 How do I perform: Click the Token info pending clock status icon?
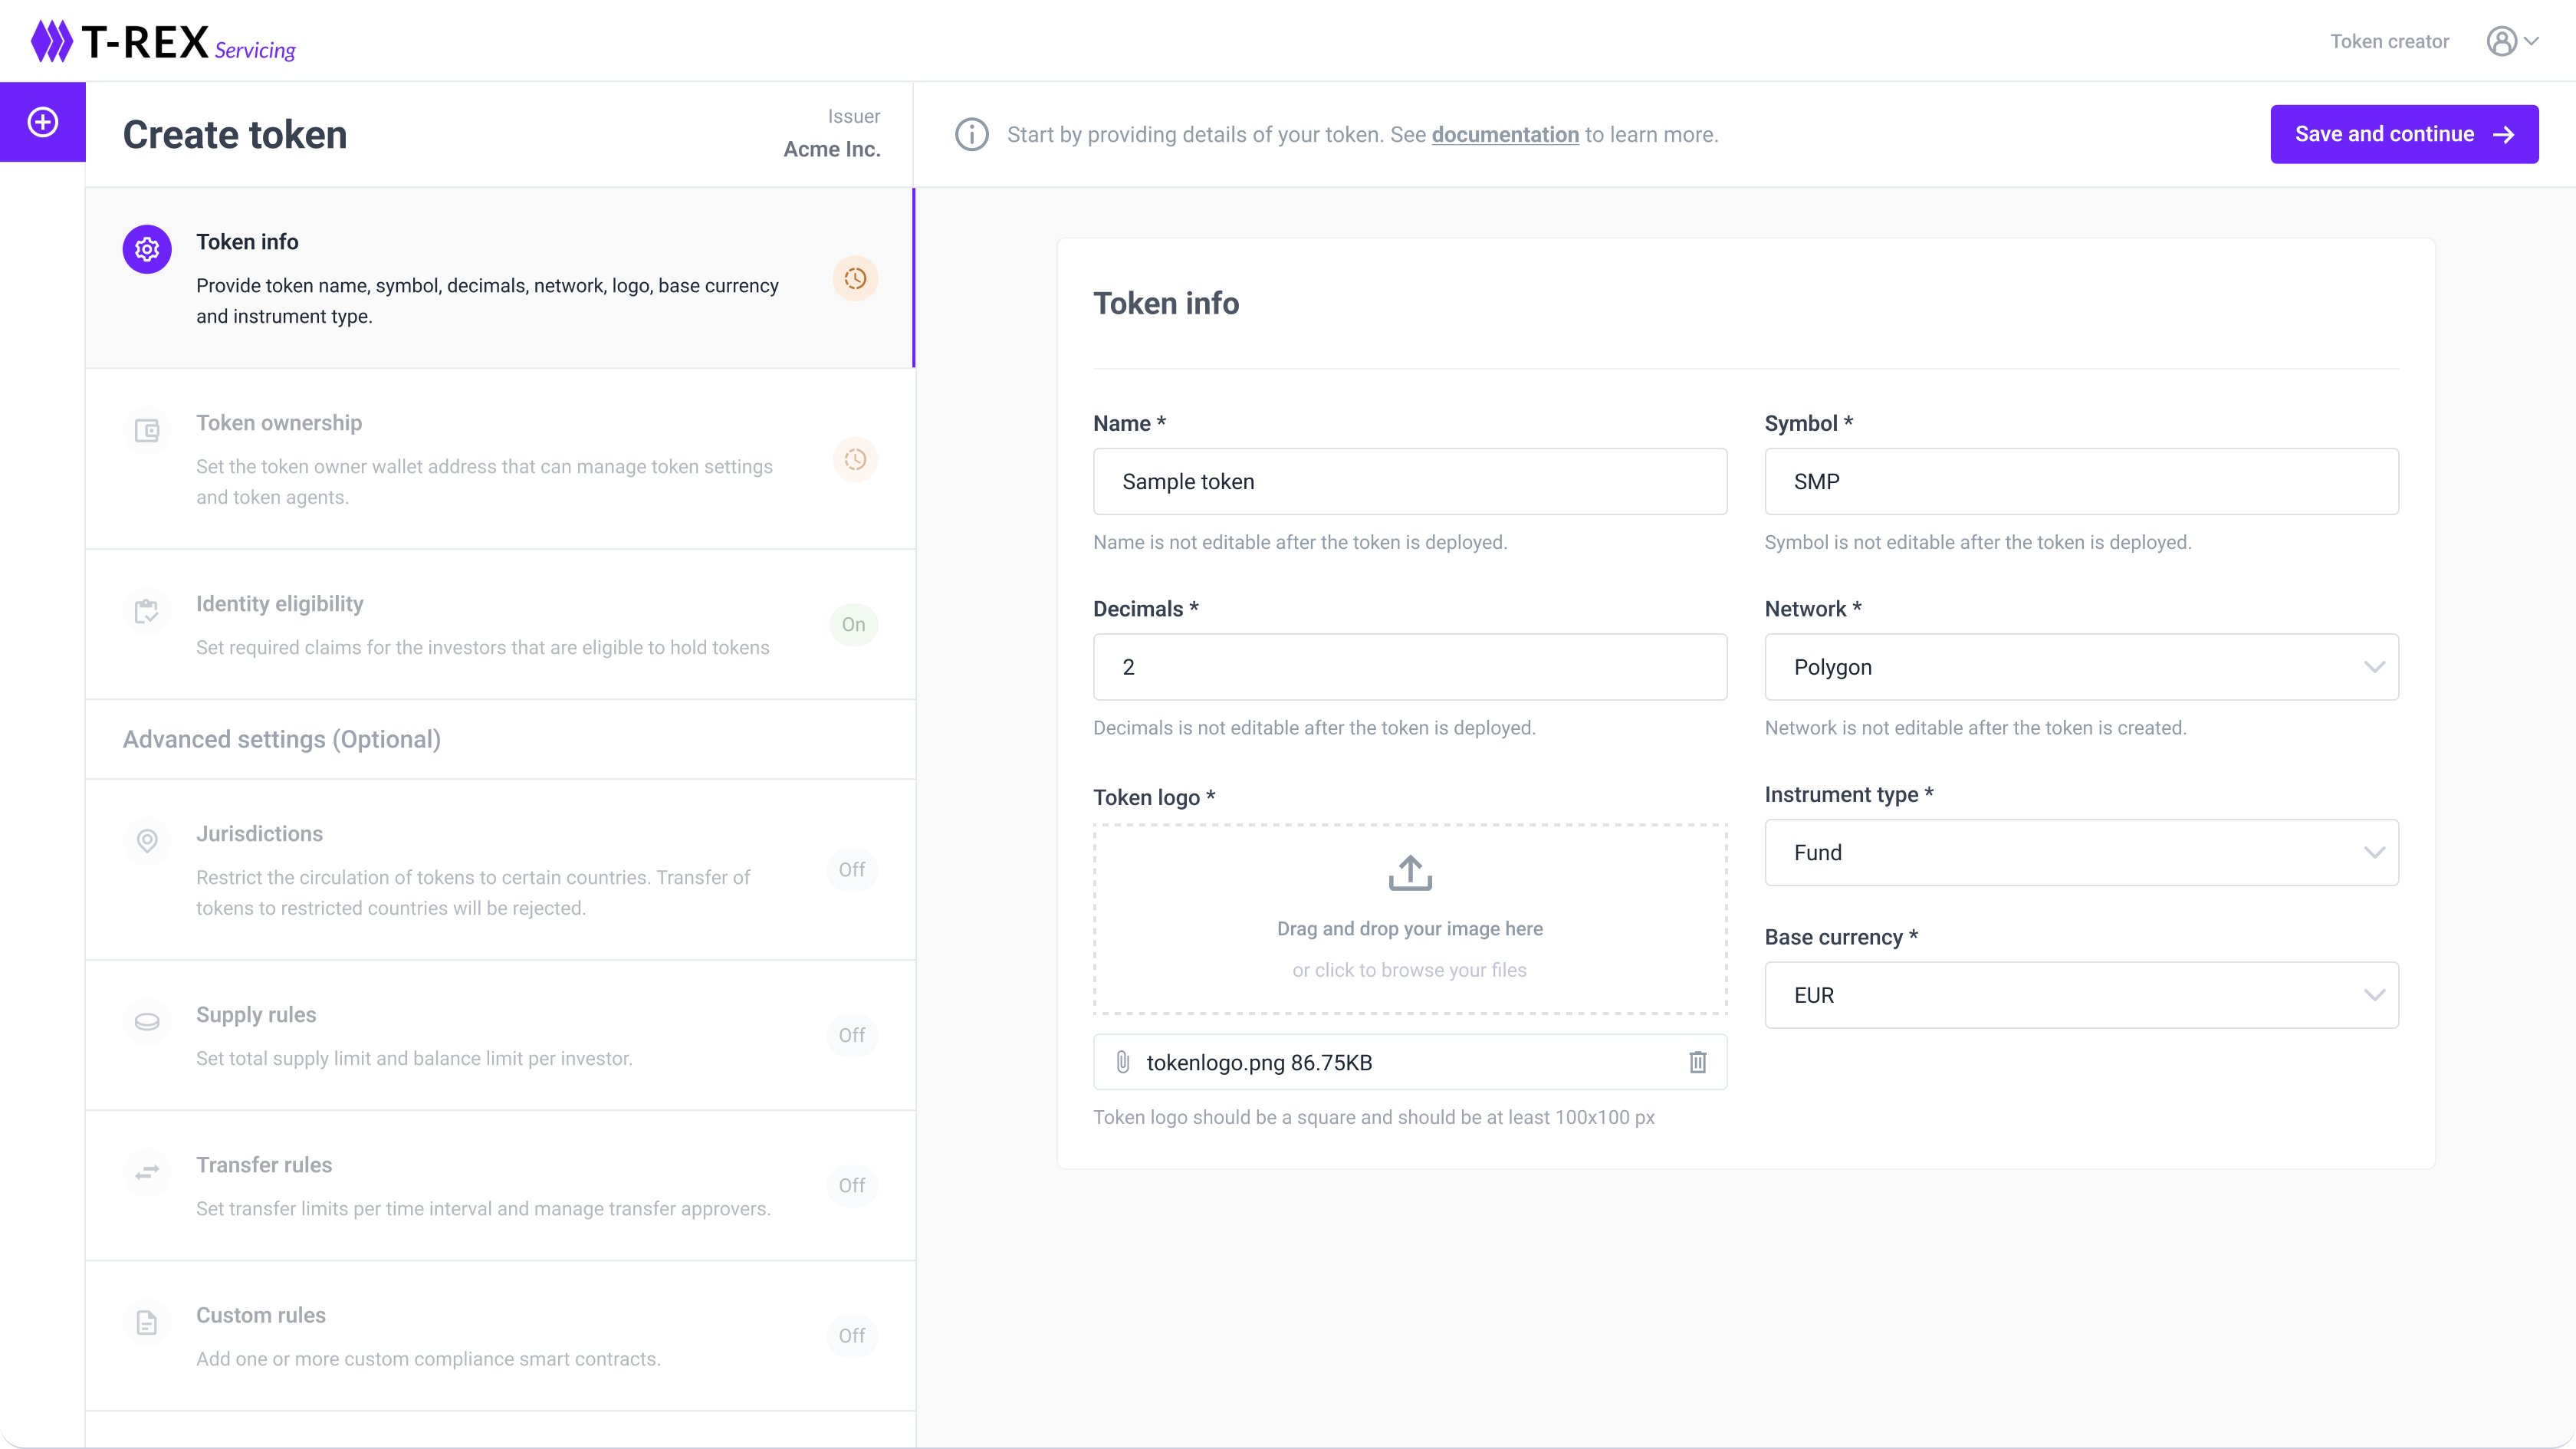855,279
